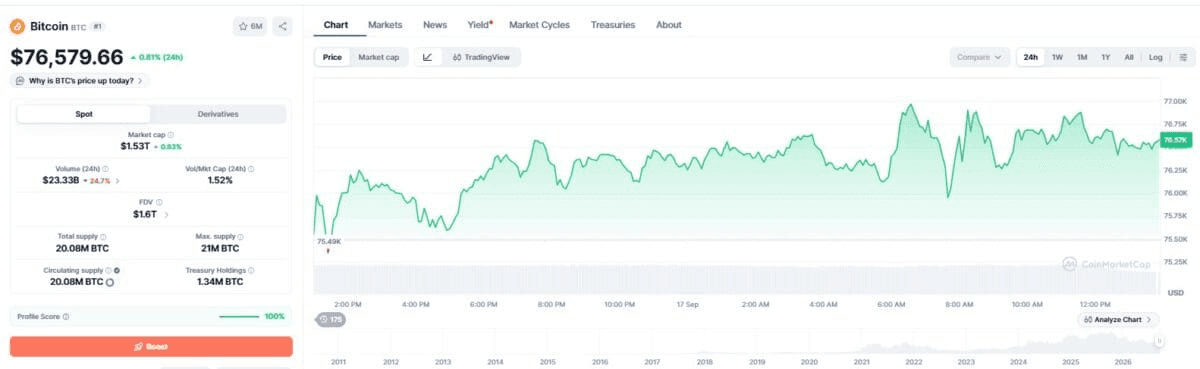1200x369 pixels.
Task: Click the Volume (24h) info icon
Action: coord(106,169)
